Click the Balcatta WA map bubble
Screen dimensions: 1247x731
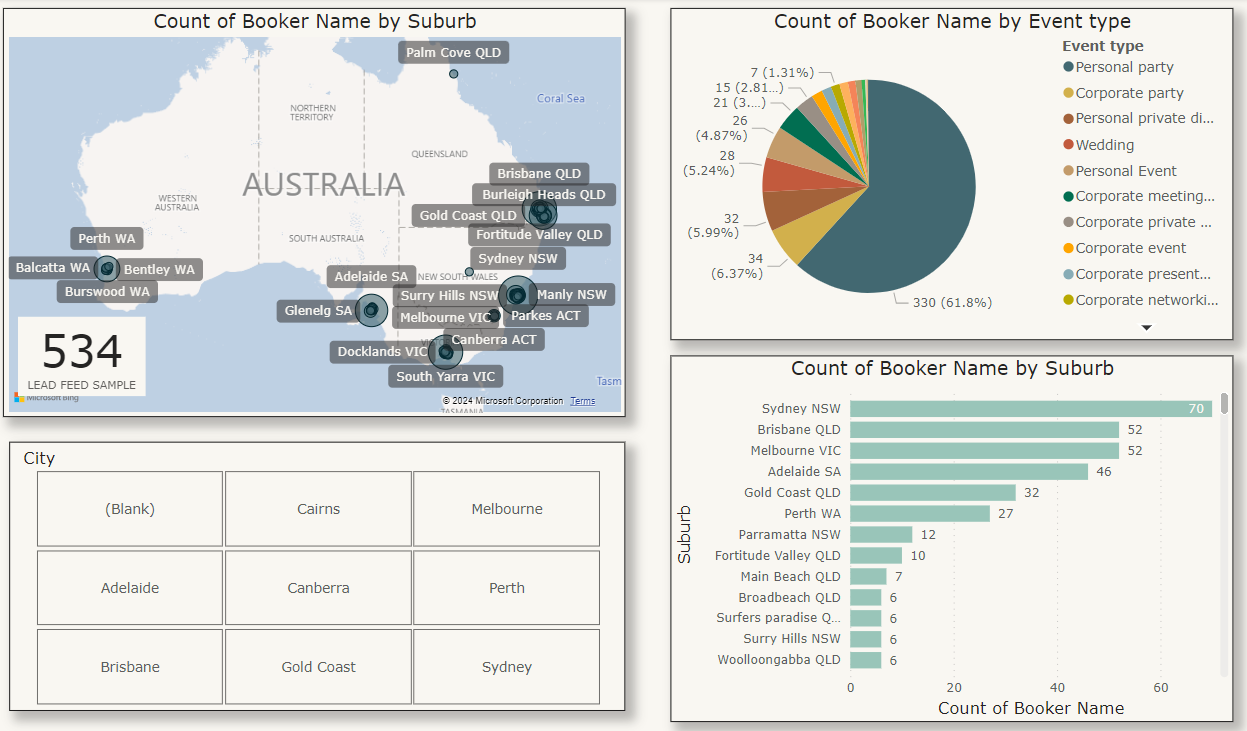pyautogui.click(x=106, y=268)
